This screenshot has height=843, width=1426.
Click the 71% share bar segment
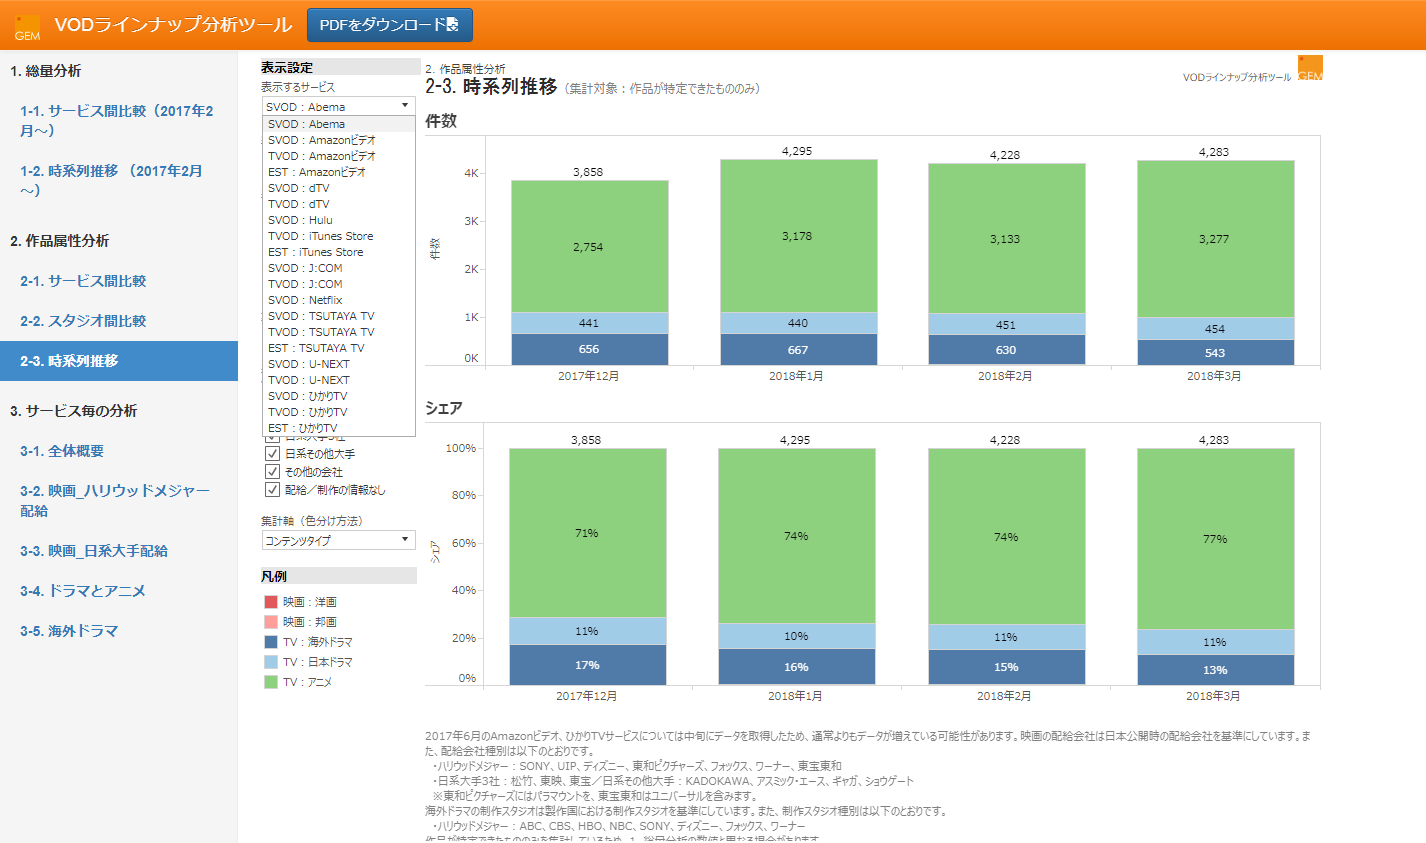[x=587, y=533]
